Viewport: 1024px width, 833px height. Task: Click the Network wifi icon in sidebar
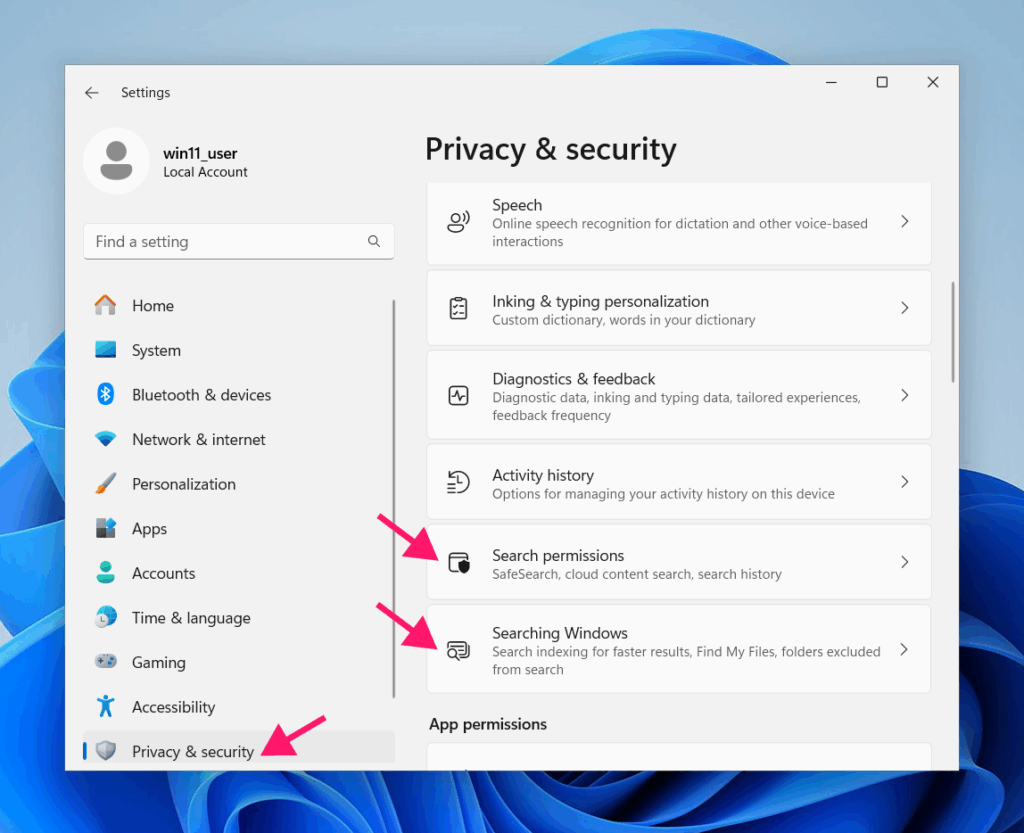click(105, 439)
